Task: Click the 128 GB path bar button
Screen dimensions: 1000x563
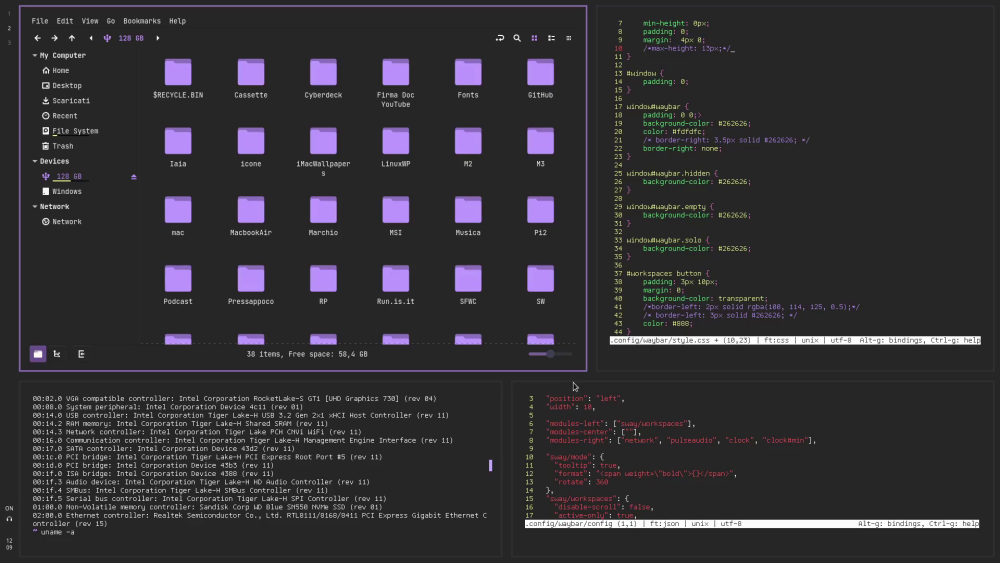Action: click(x=124, y=38)
